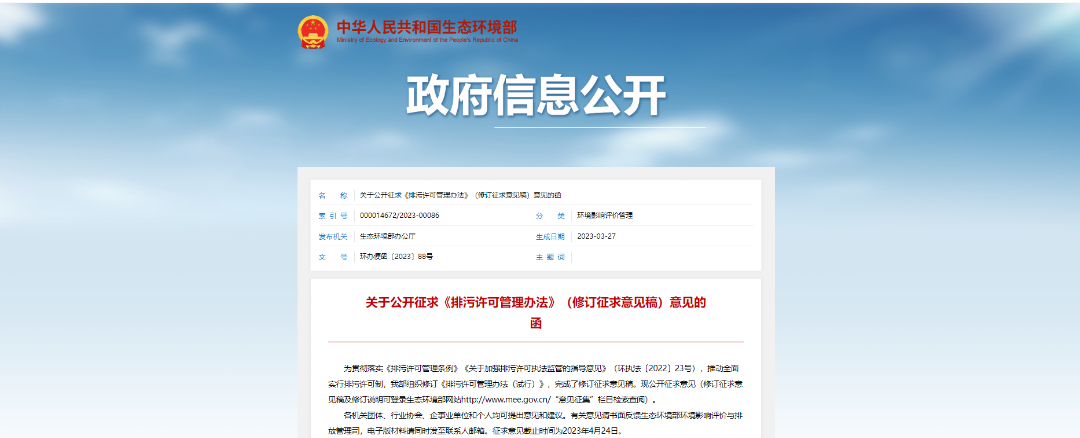Click the issuing agency value 生态环境部办公厅

point(387,236)
